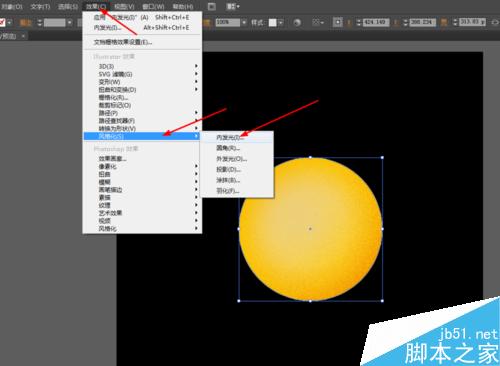The width and height of the screenshot is (500, 366).
Task: Click the yellow circle on the artboard
Action: pos(311,229)
